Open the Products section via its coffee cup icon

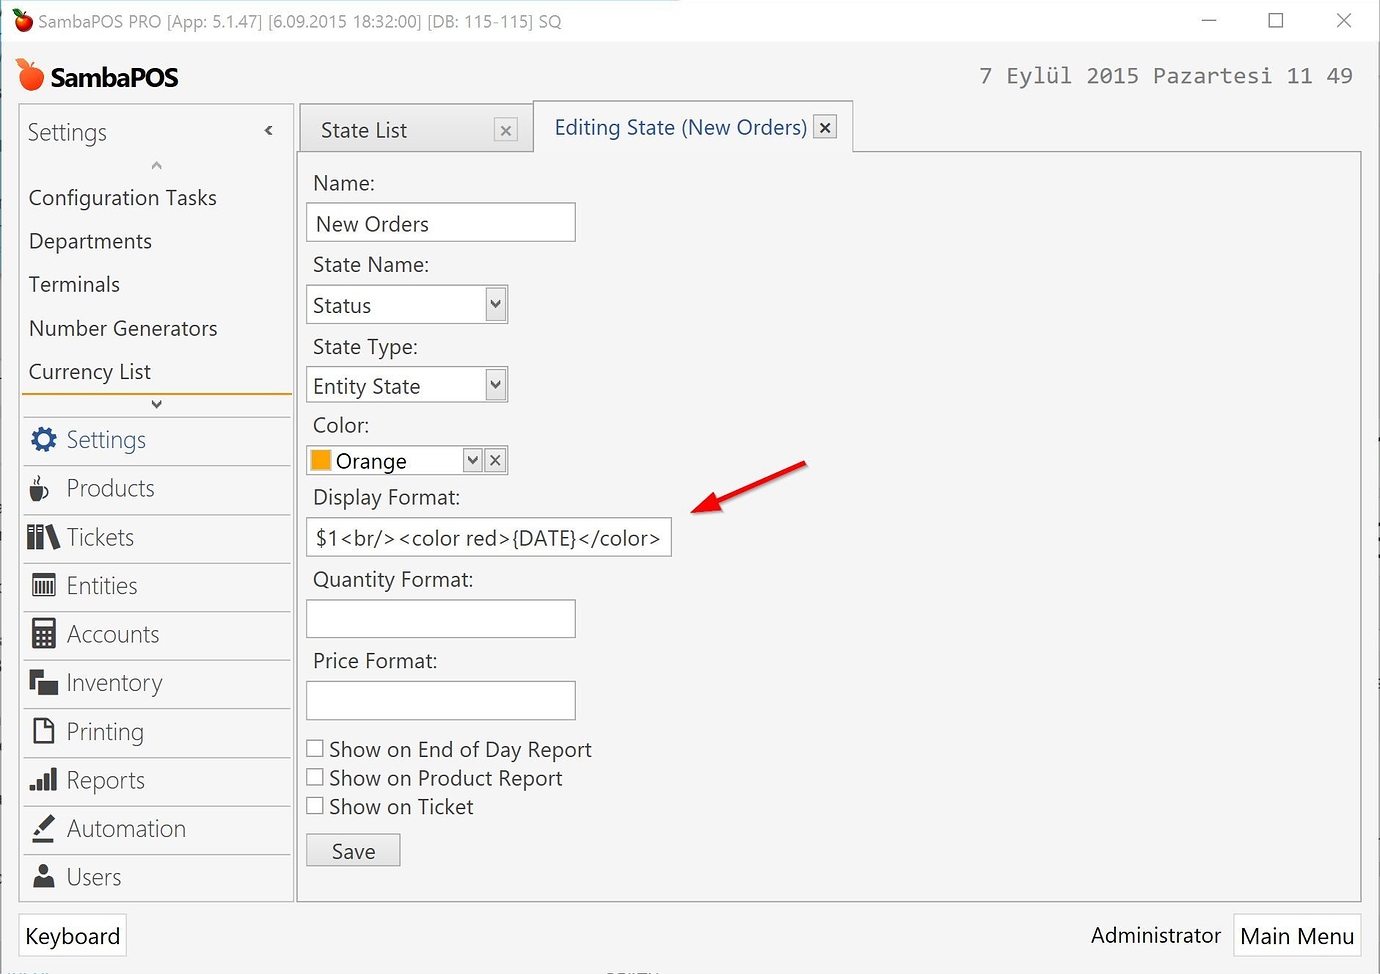coord(40,488)
